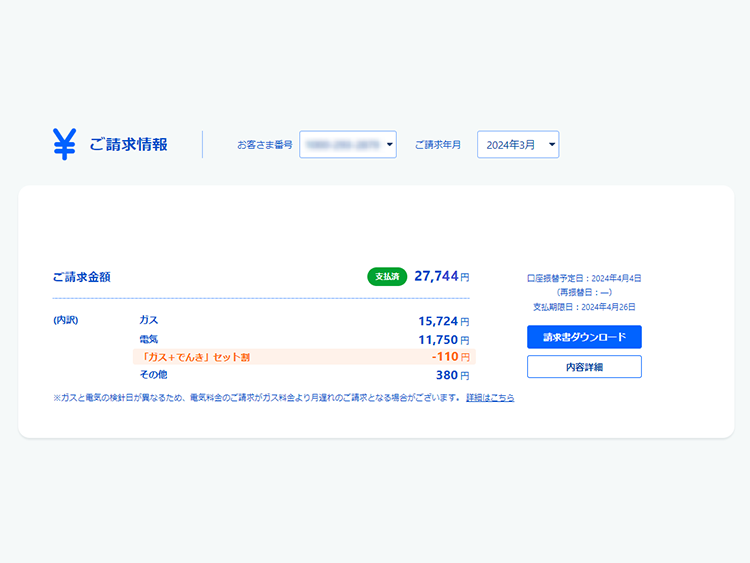
Task: Select the ご請求情報 page heading
Action: click(128, 145)
